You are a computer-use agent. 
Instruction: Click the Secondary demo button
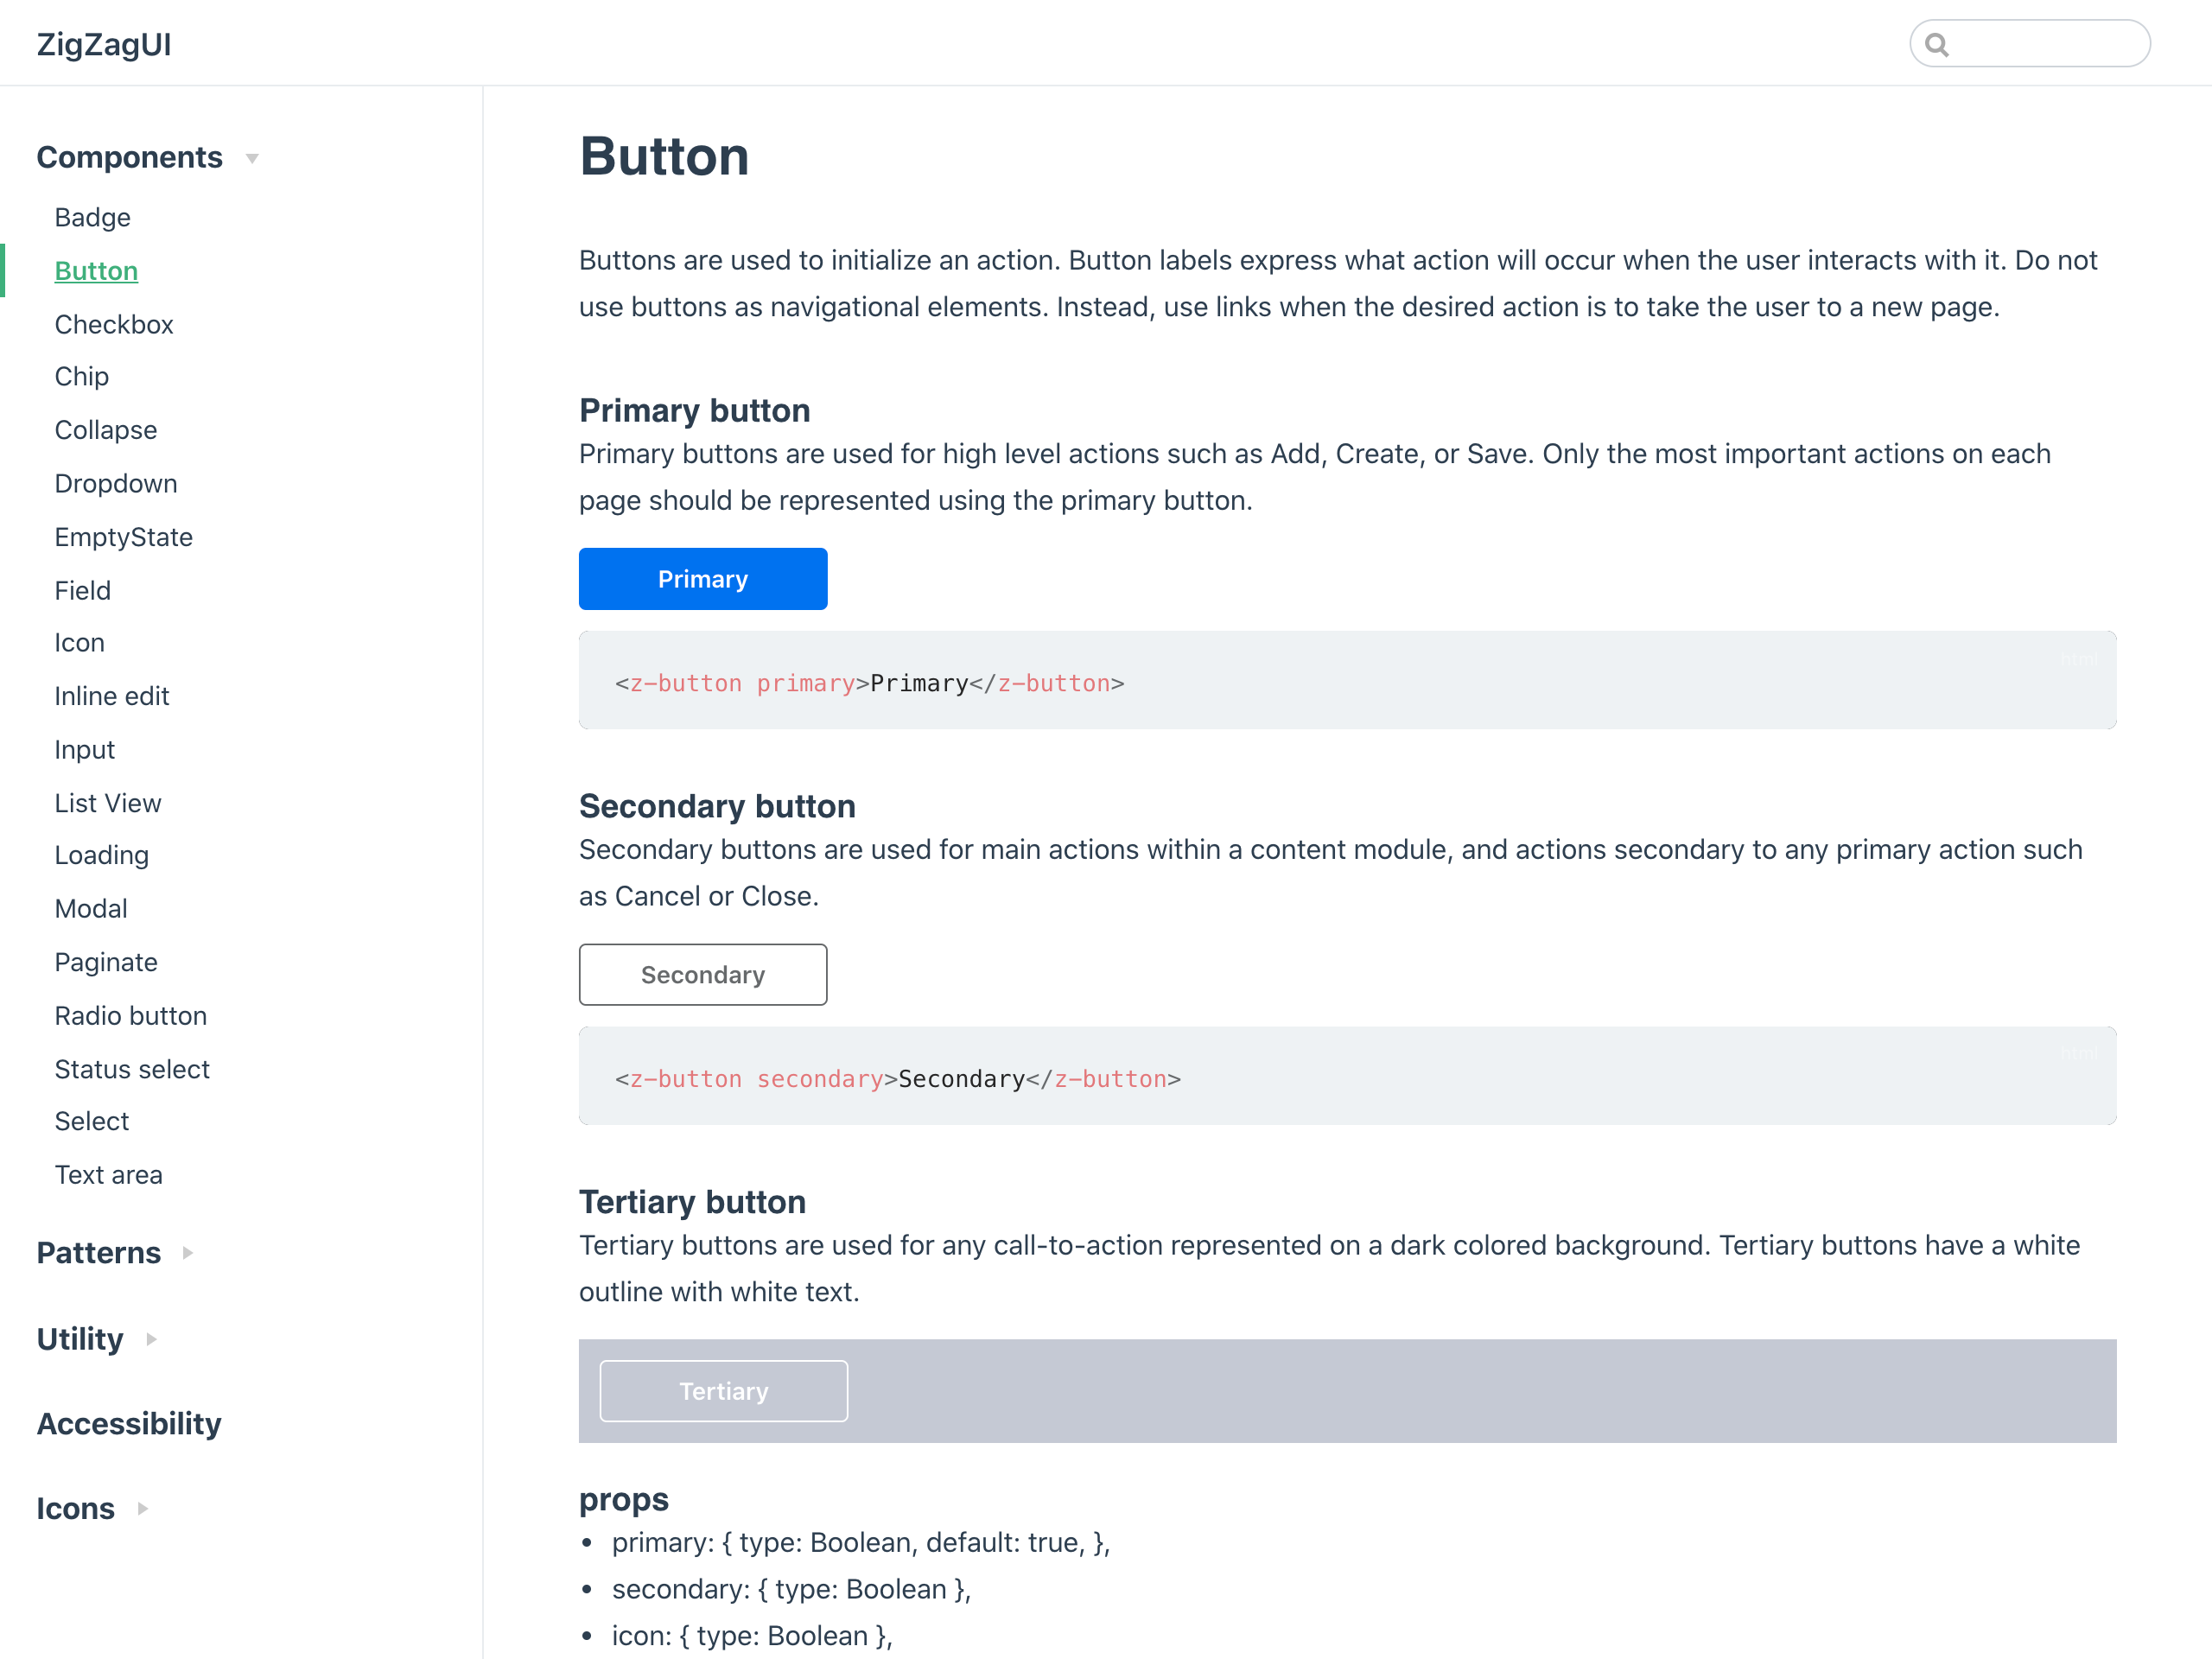point(703,974)
